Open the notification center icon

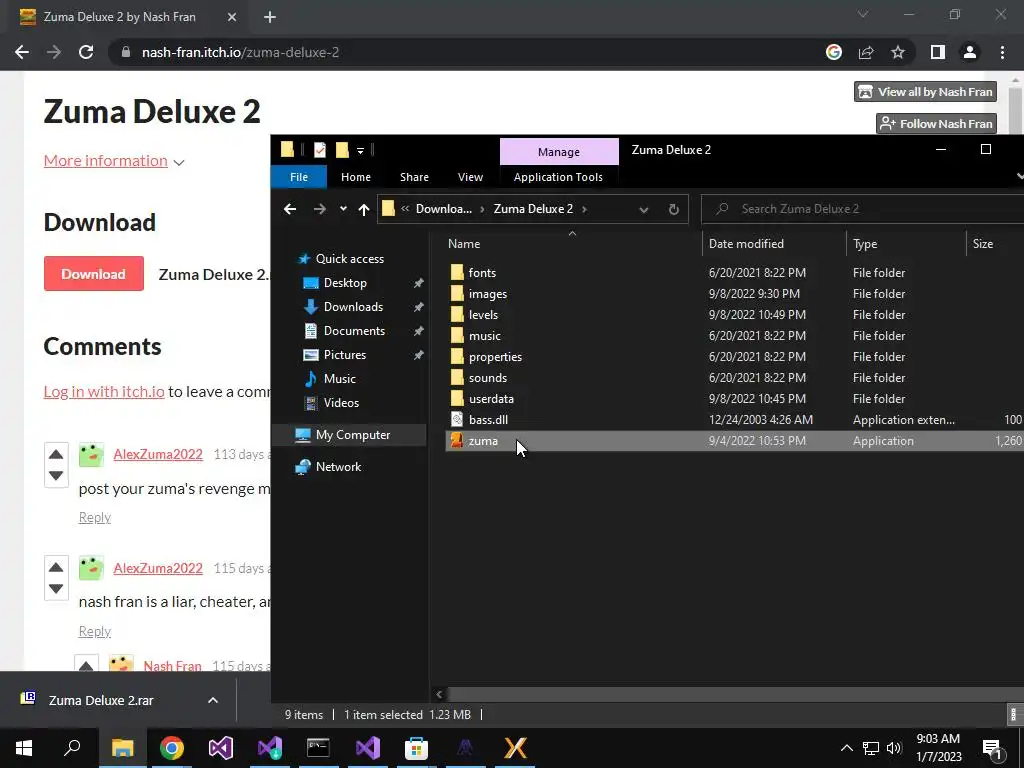[993, 748]
